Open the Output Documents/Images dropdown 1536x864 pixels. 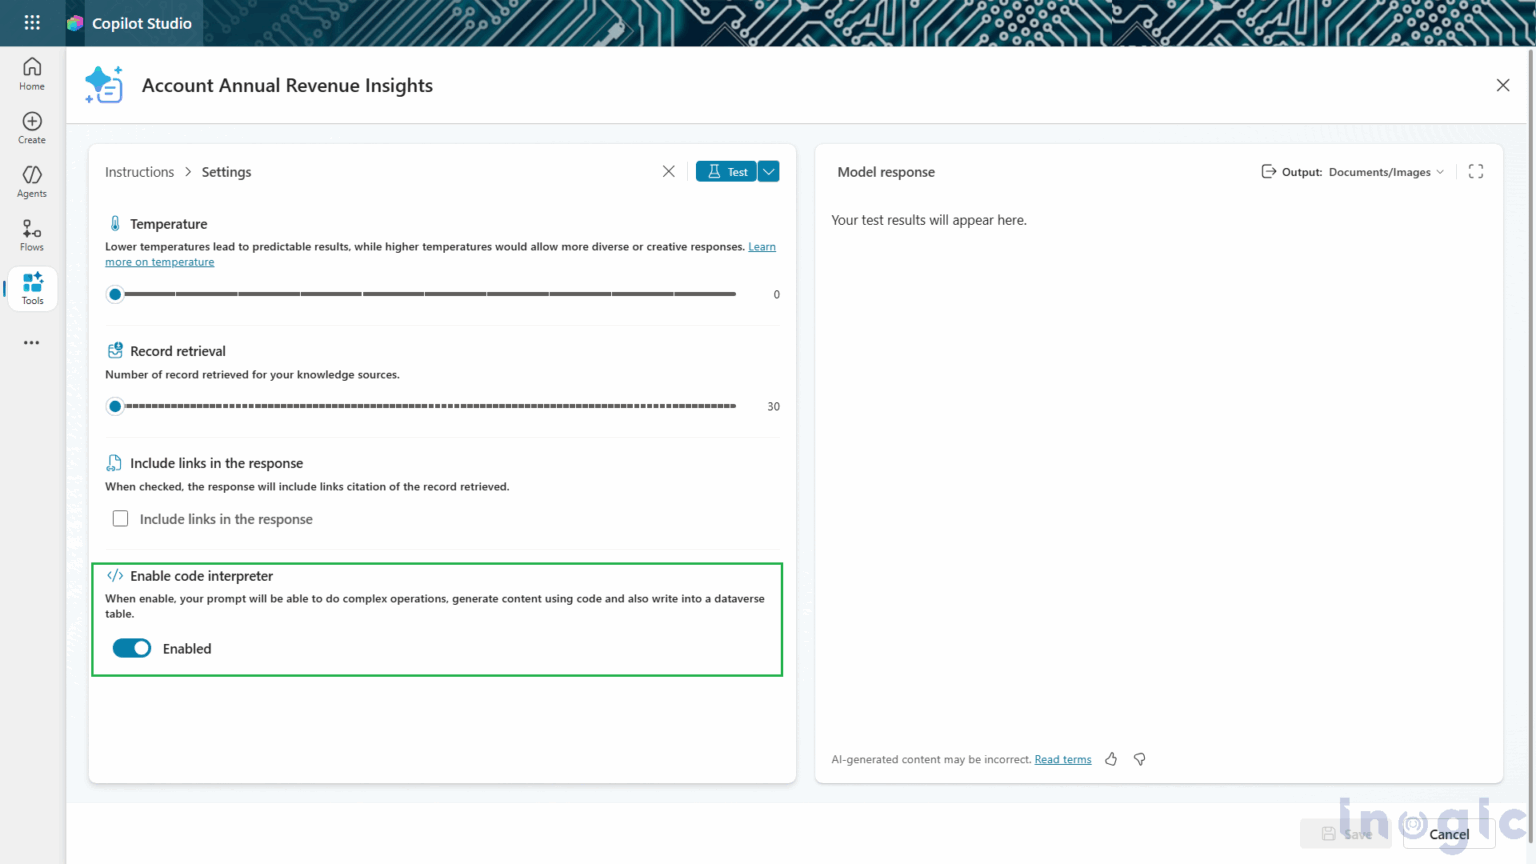pyautogui.click(x=1384, y=171)
